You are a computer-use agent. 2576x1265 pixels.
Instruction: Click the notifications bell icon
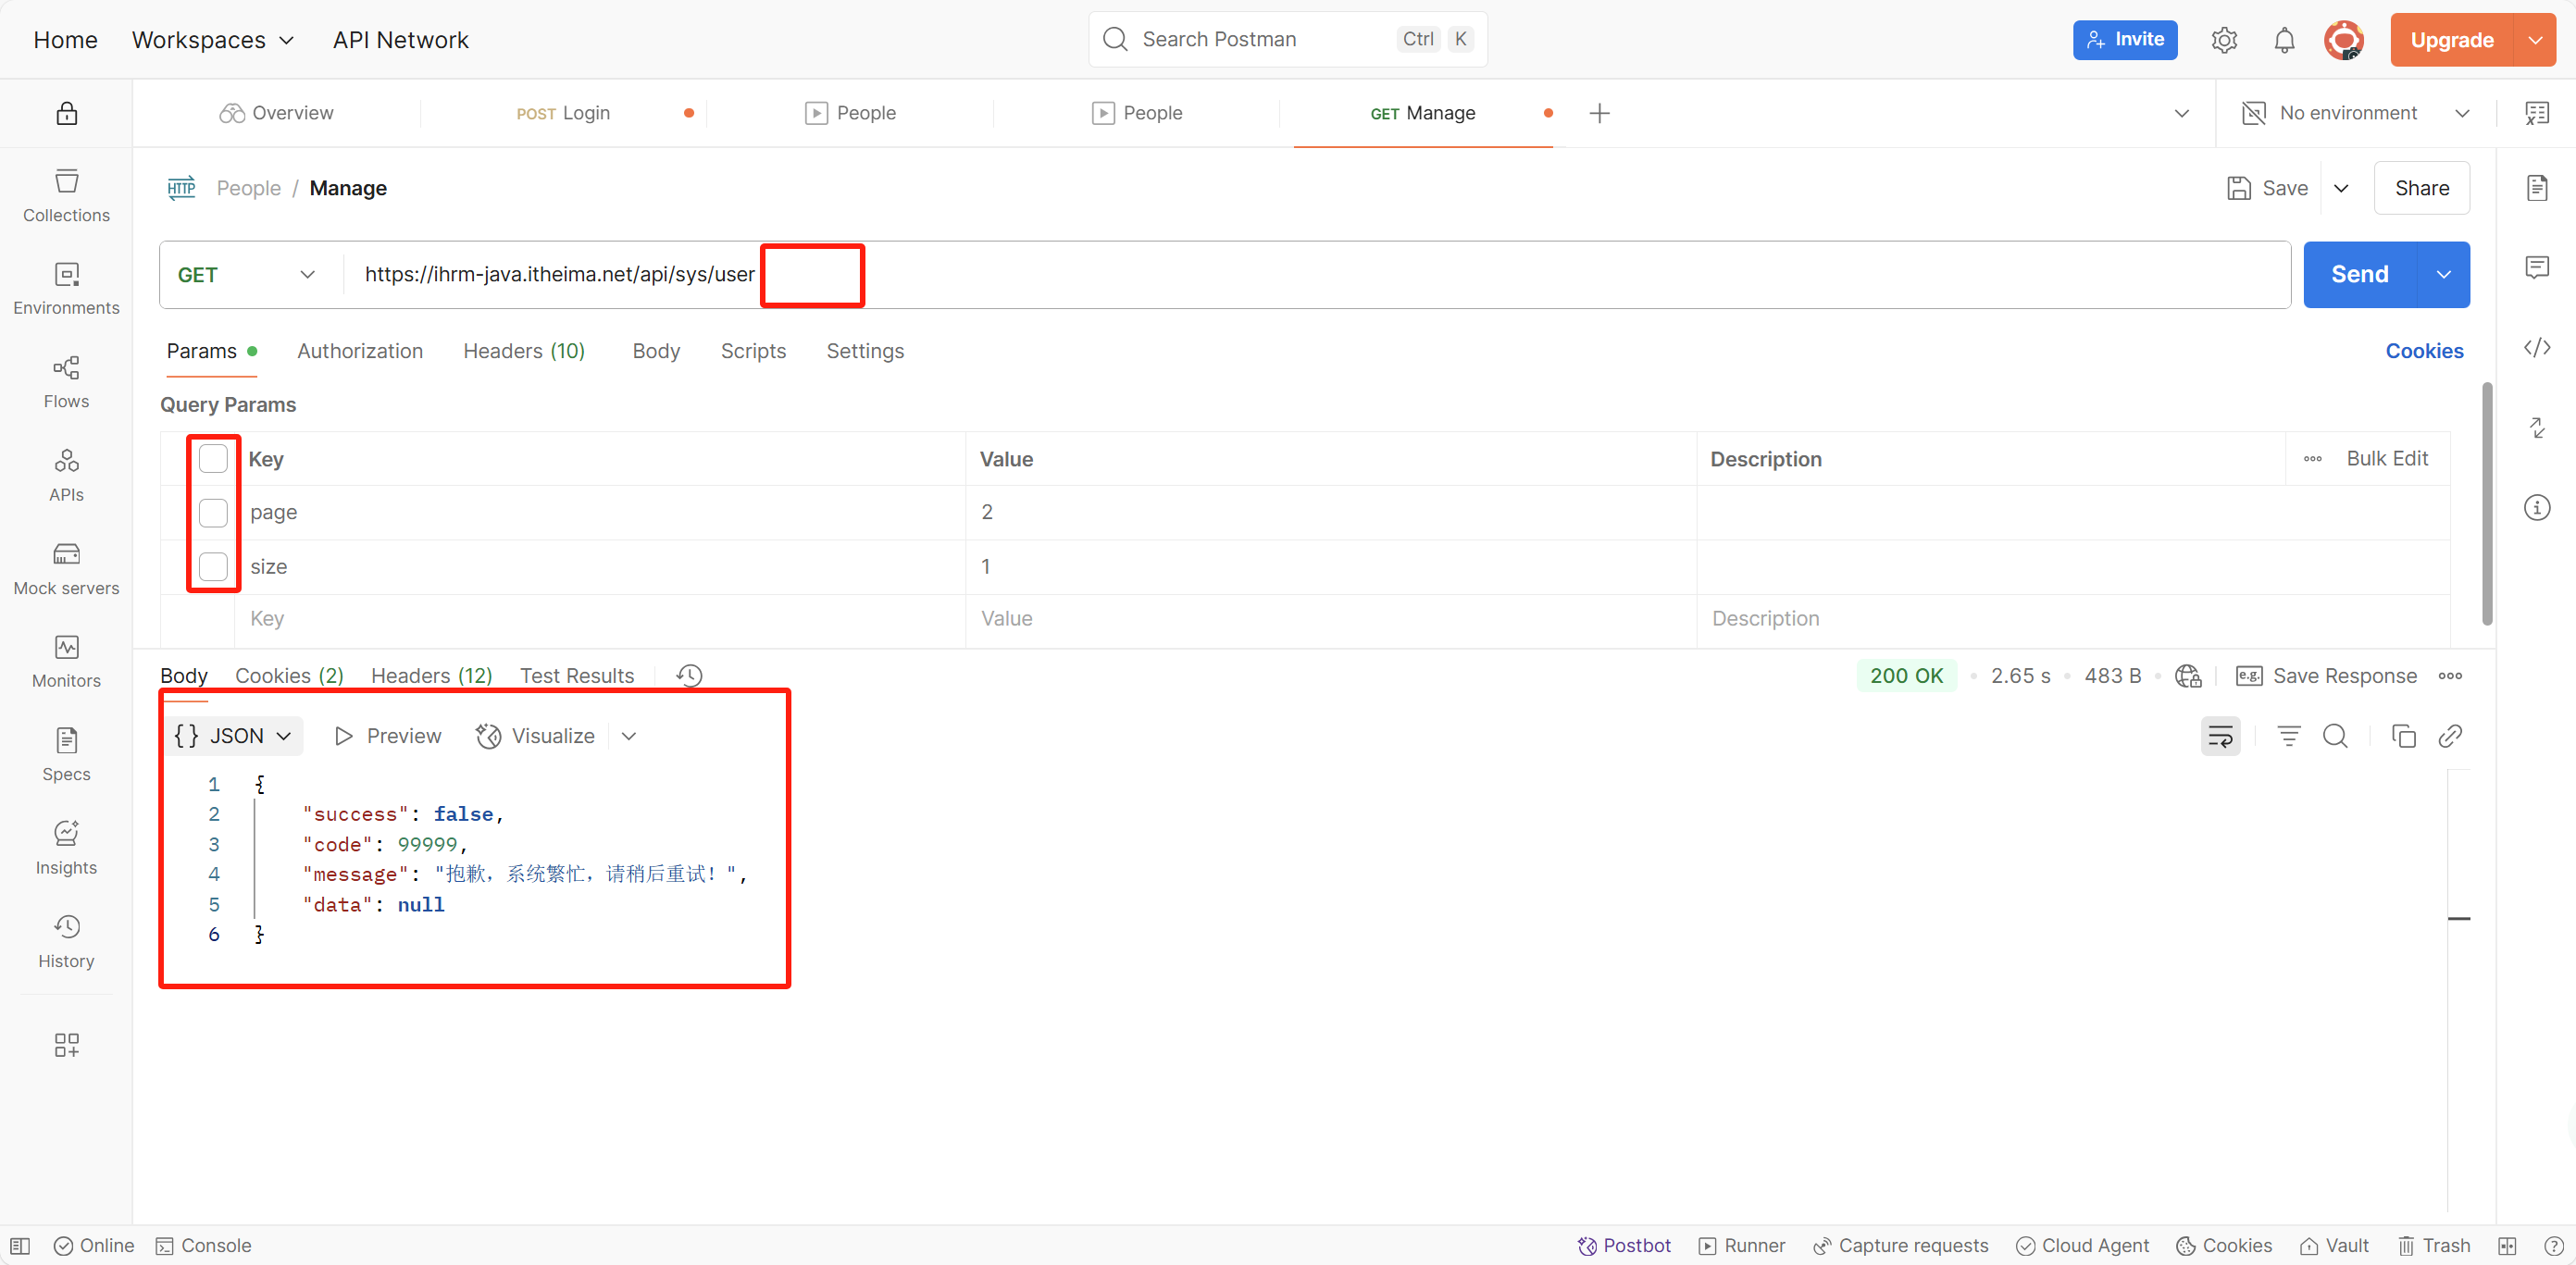[2284, 40]
